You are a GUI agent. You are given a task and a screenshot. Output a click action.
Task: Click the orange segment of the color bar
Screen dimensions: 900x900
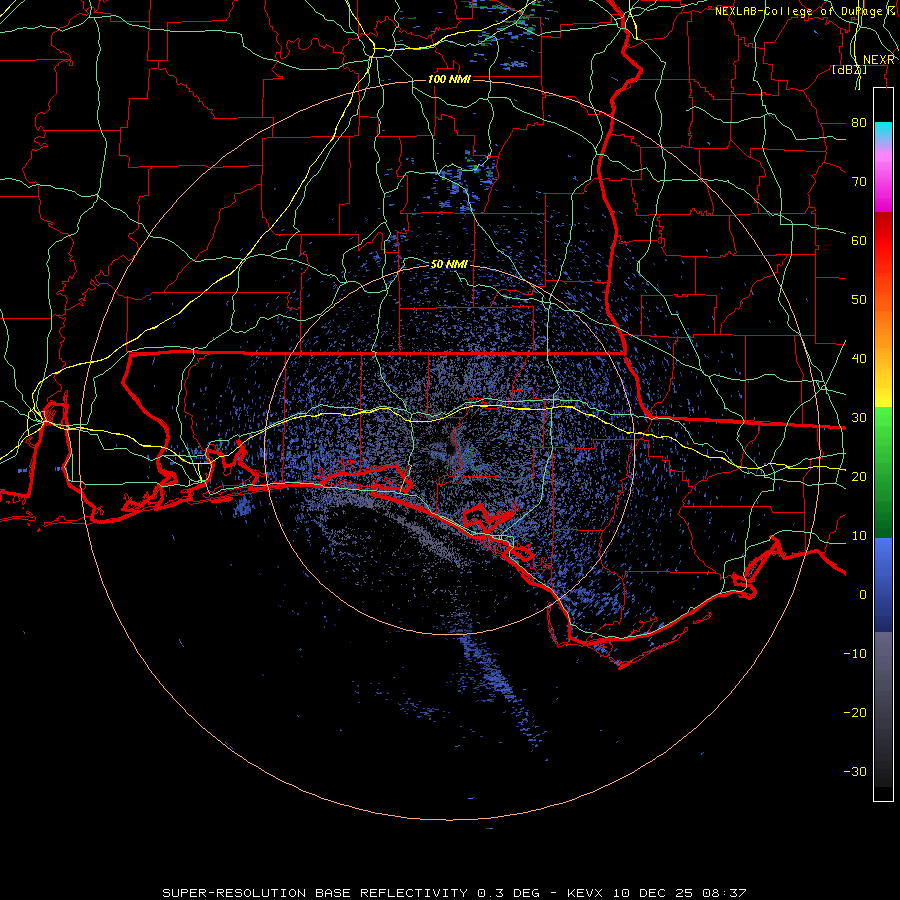pos(883,327)
